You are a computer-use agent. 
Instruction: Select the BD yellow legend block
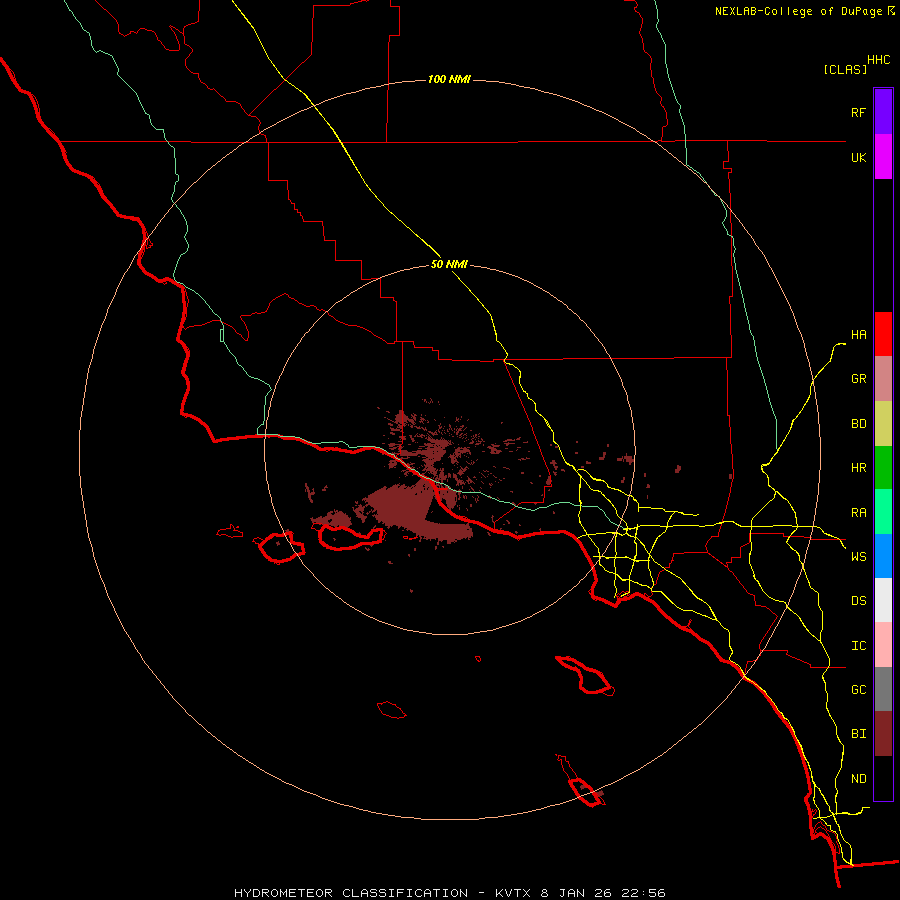883,424
